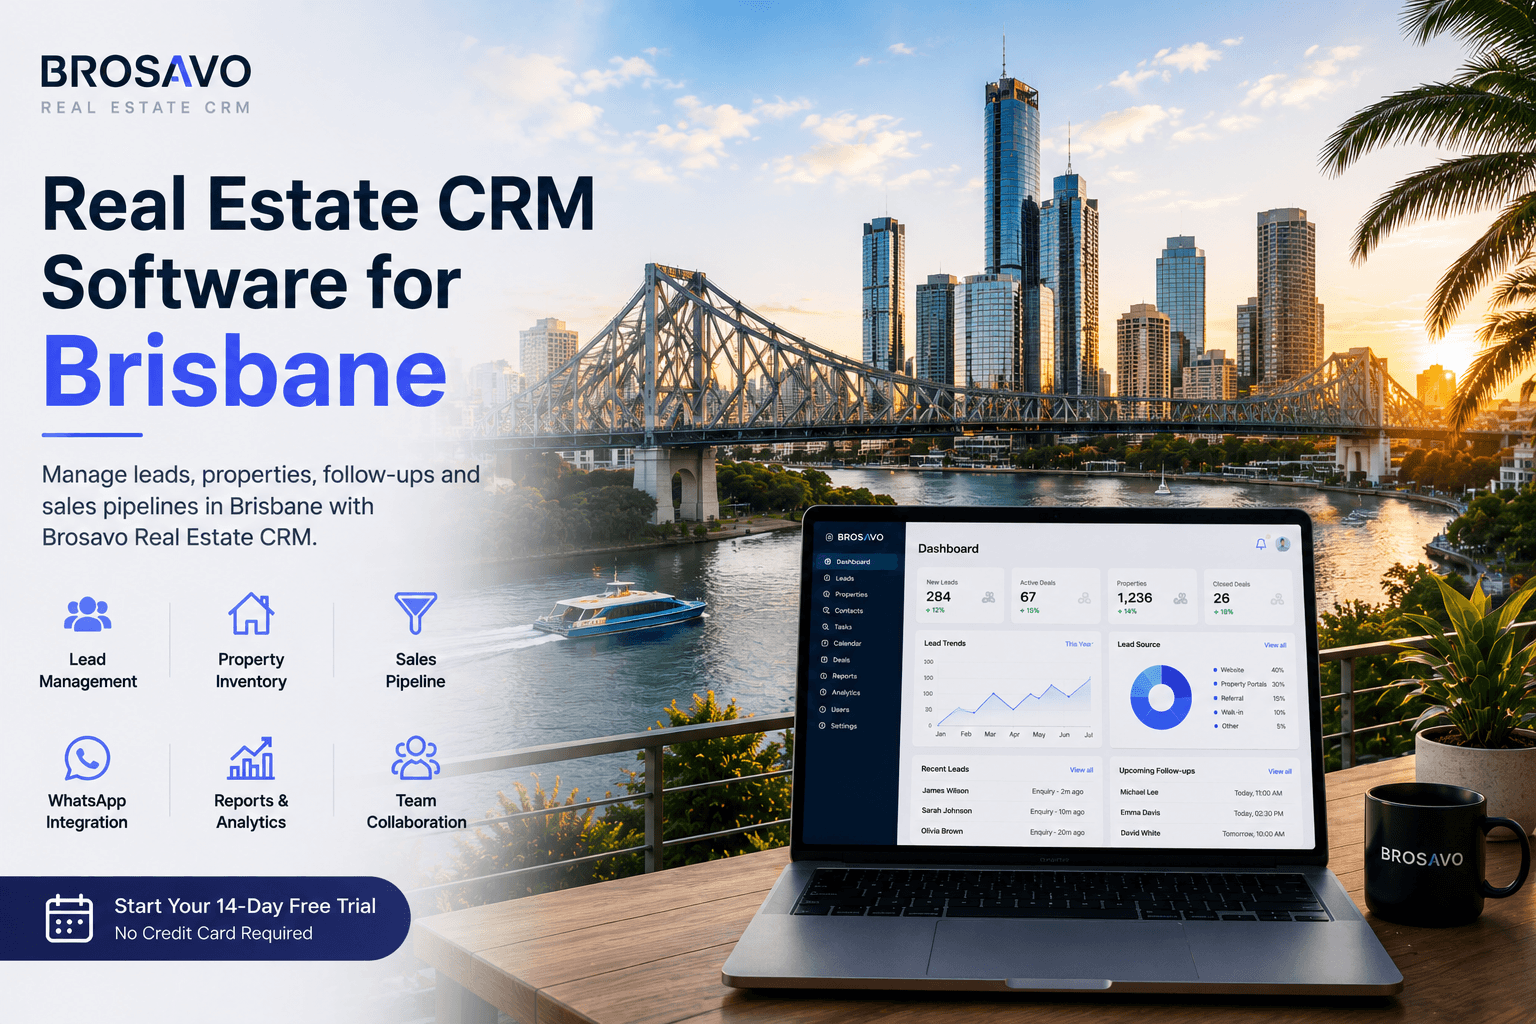Click the Team Collaboration group icon
This screenshot has height=1024, width=1536.
coord(416,758)
